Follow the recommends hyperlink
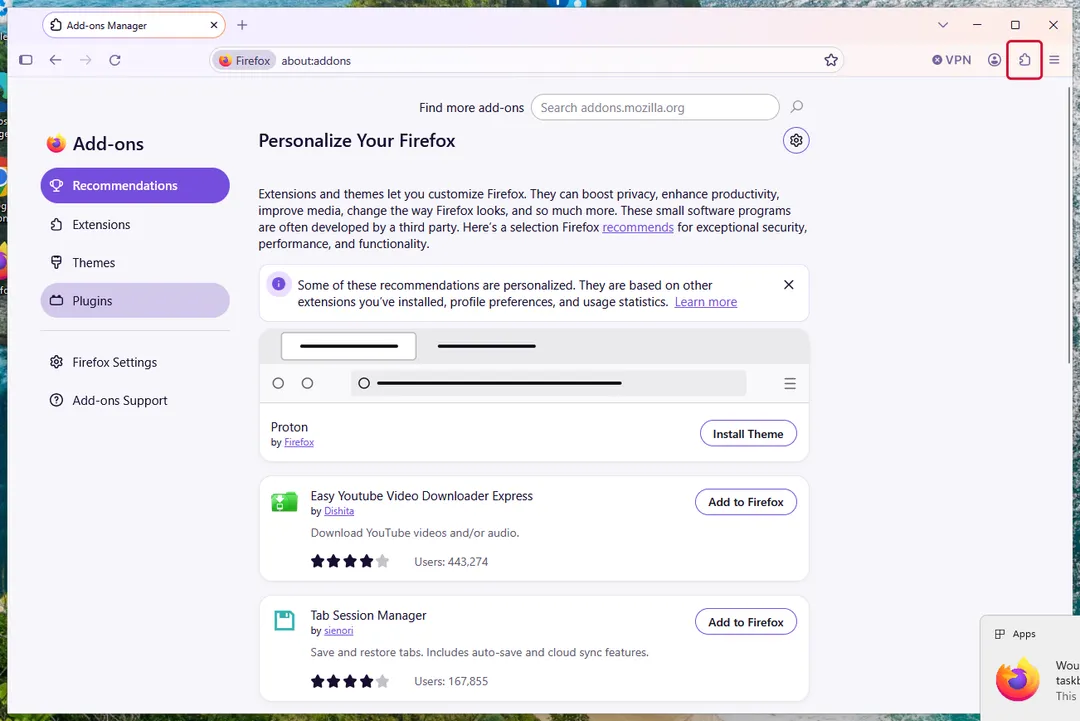The width and height of the screenshot is (1080, 721). (x=638, y=227)
